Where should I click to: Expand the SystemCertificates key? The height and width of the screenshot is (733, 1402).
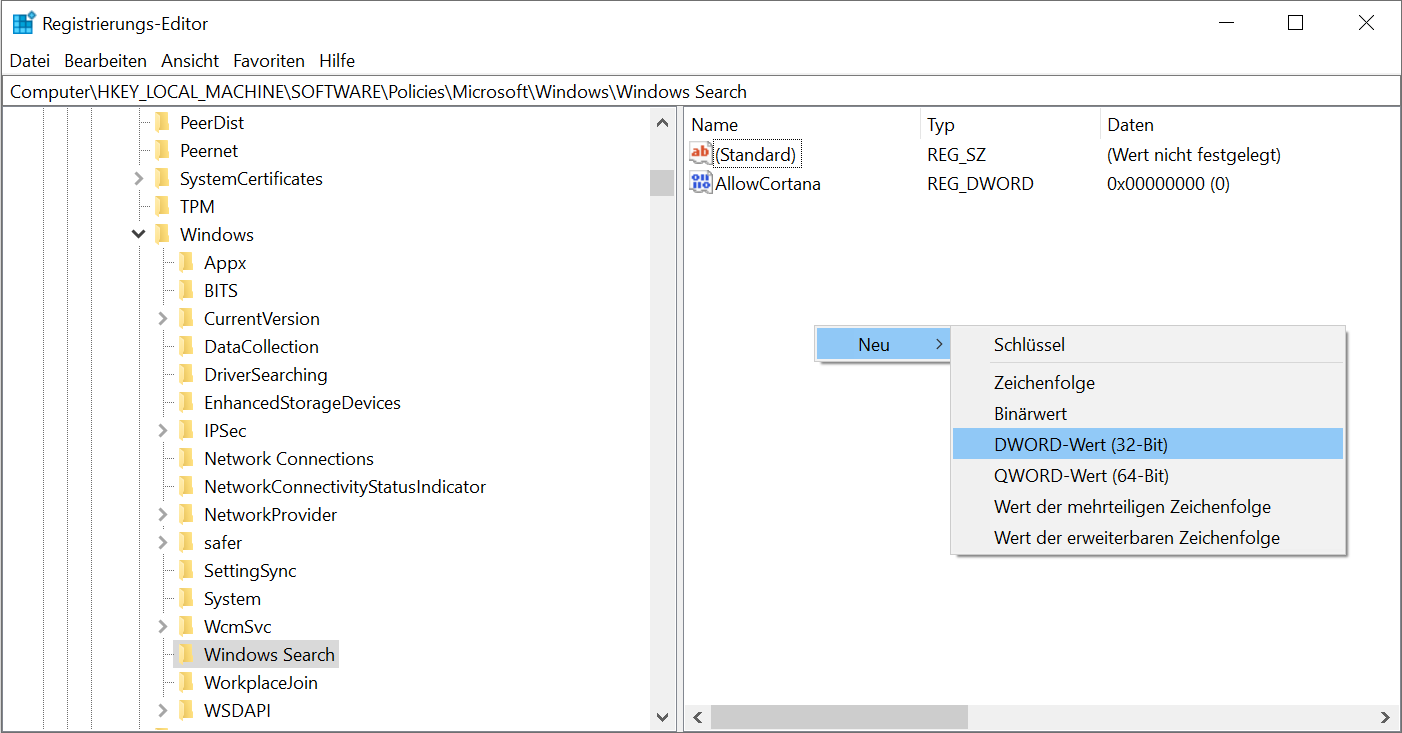pos(139,179)
